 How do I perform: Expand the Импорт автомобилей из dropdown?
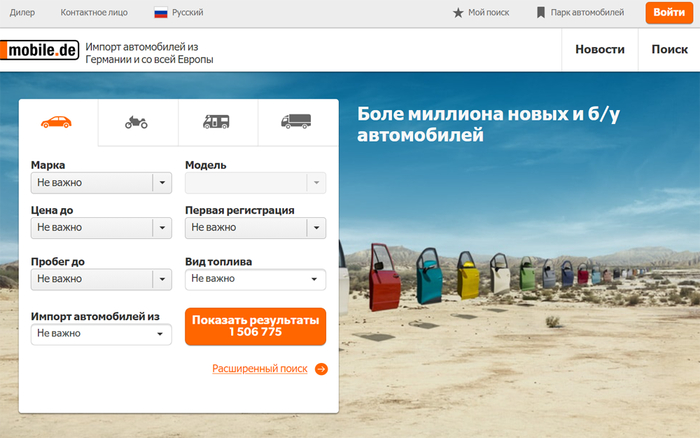(x=101, y=333)
